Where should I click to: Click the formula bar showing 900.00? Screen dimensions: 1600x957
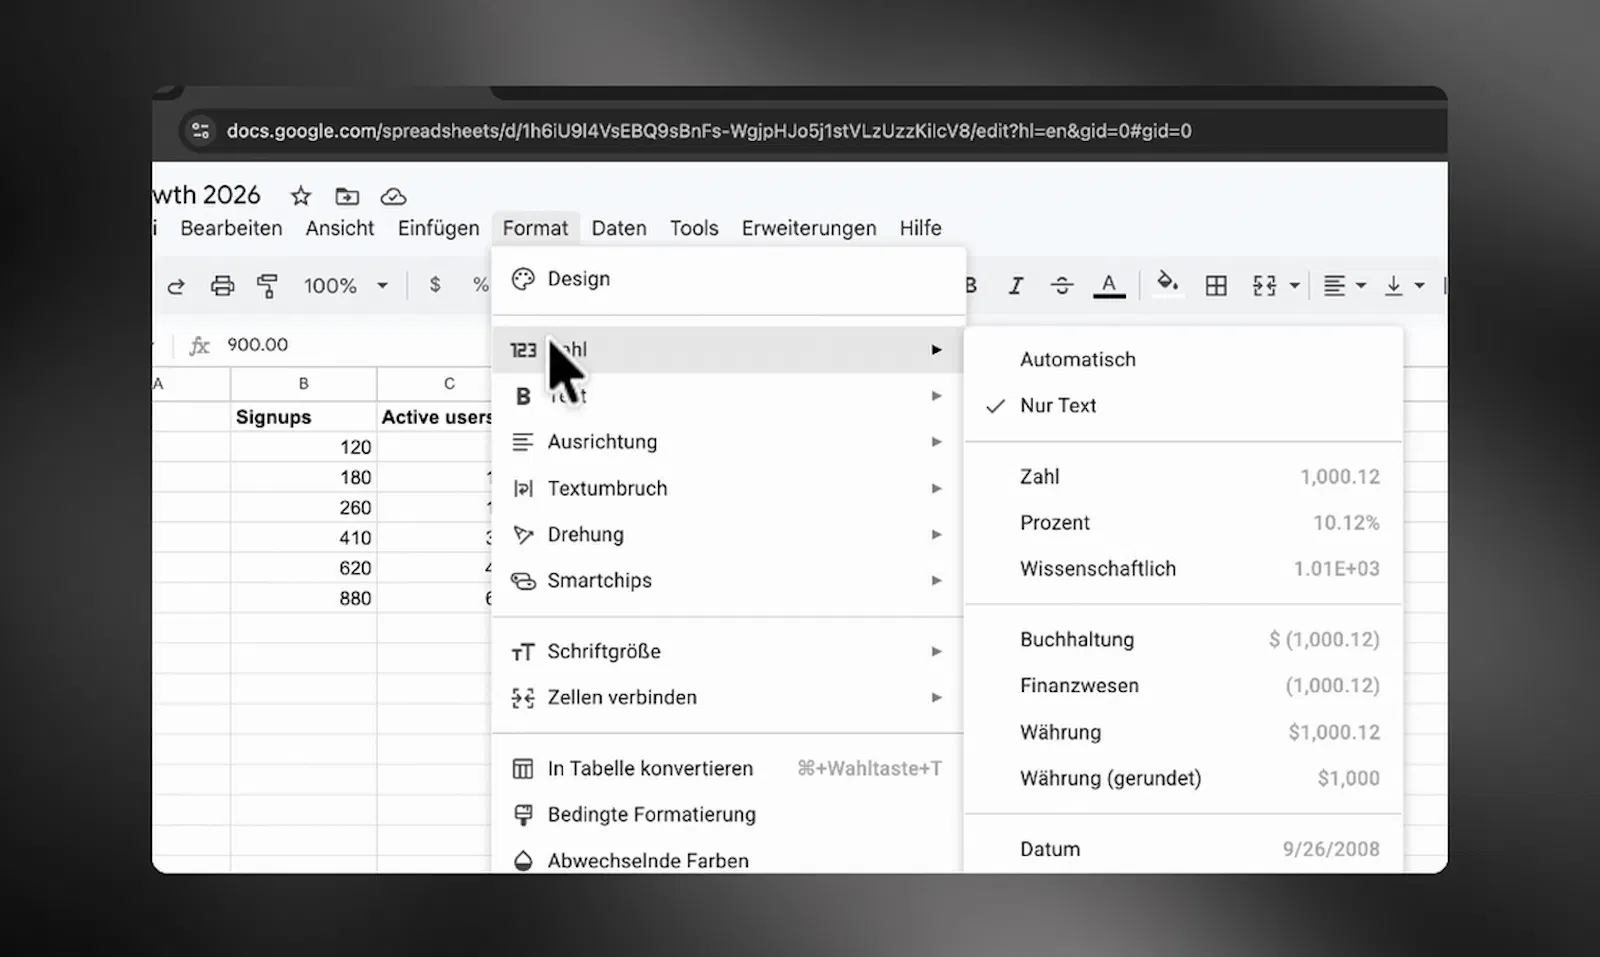pos(257,345)
